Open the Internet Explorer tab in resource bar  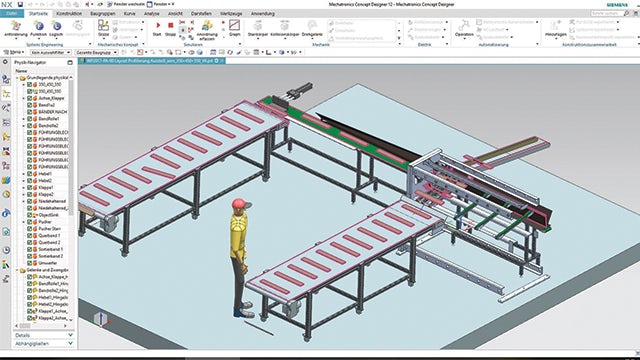click(6, 213)
